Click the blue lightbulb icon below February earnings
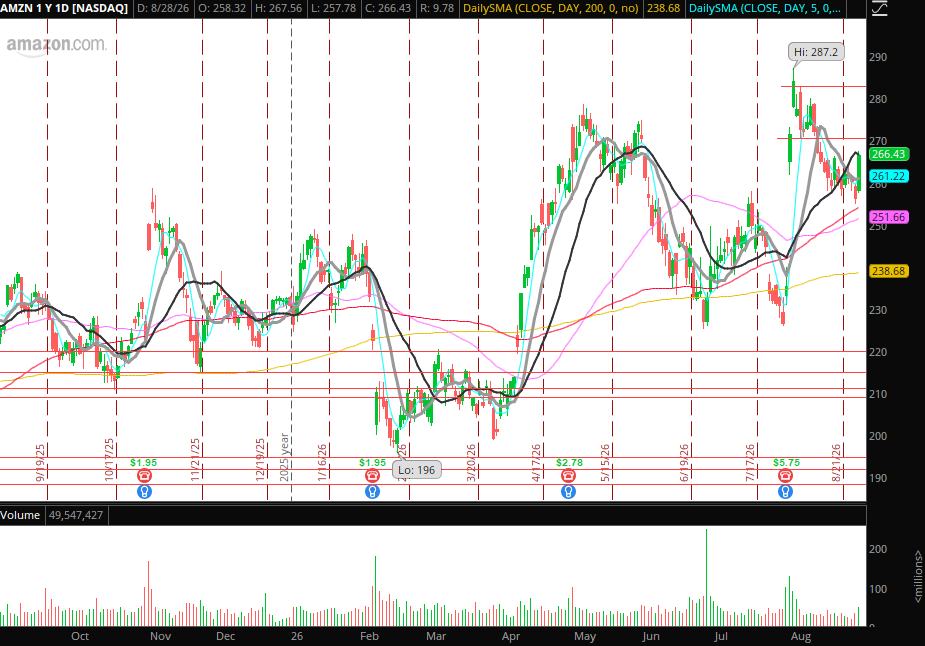Viewport: 925px width, 646px height. [x=372, y=491]
